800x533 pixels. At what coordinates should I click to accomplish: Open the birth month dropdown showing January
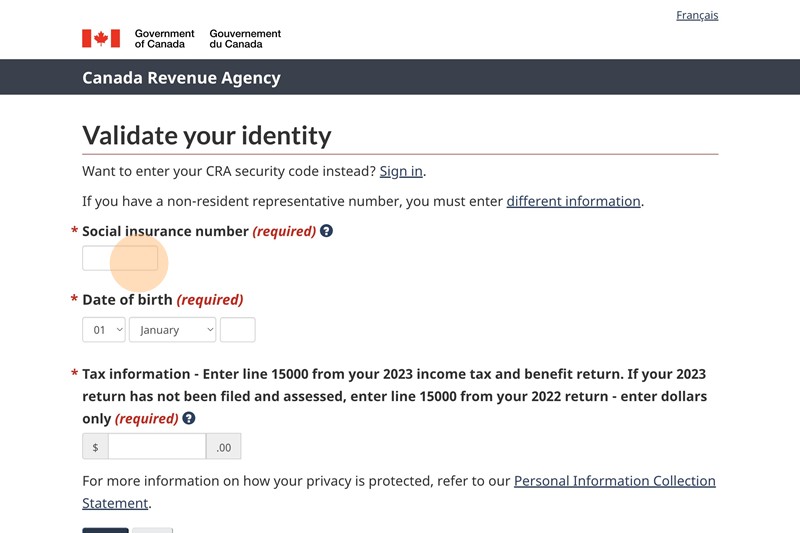click(x=172, y=330)
